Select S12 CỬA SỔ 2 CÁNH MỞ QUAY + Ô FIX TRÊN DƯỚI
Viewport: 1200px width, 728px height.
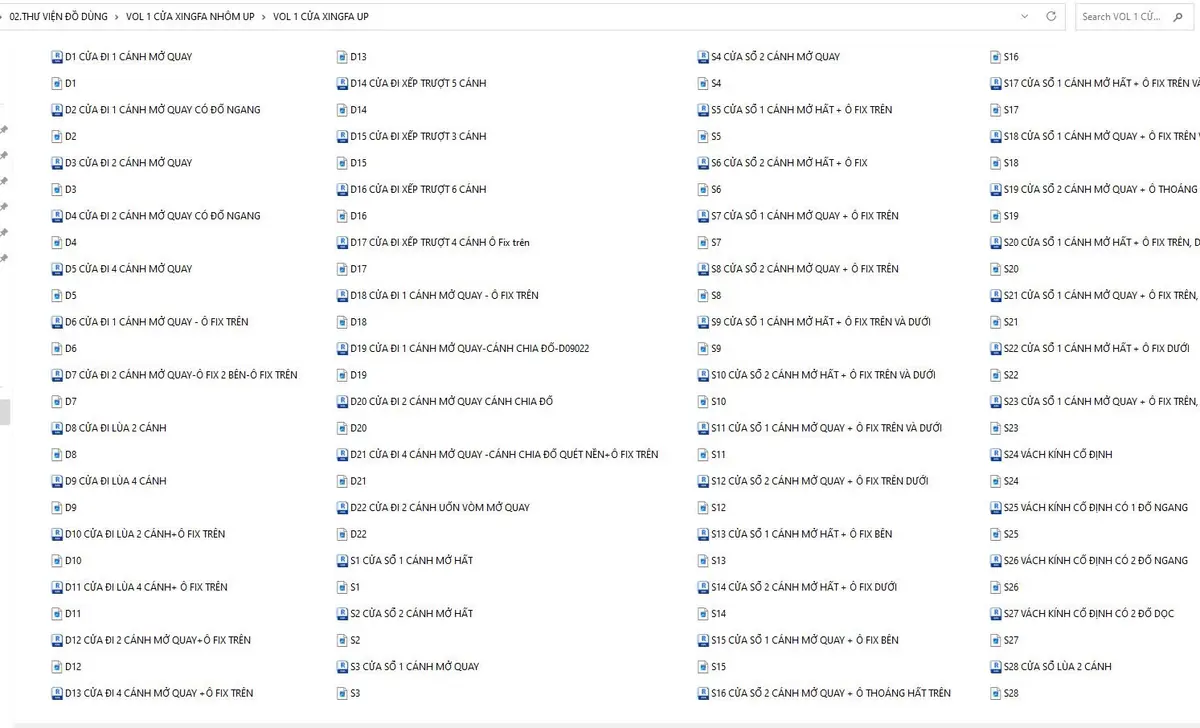tap(813, 481)
